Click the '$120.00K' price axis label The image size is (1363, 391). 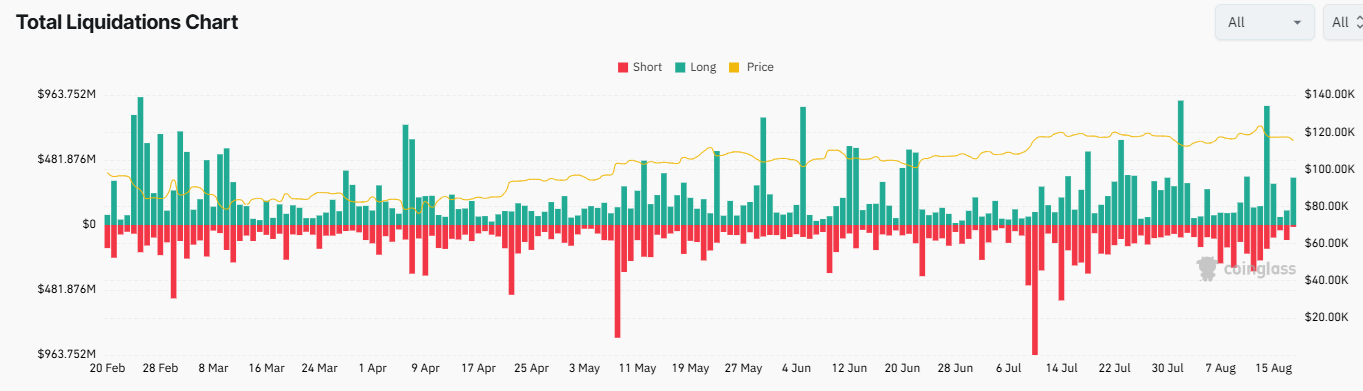(1330, 131)
